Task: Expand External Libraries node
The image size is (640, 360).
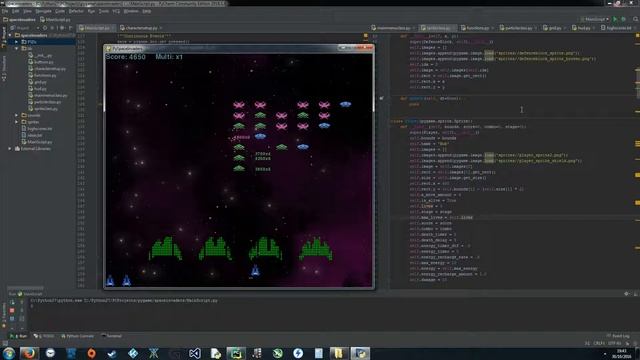Action: click(11, 149)
